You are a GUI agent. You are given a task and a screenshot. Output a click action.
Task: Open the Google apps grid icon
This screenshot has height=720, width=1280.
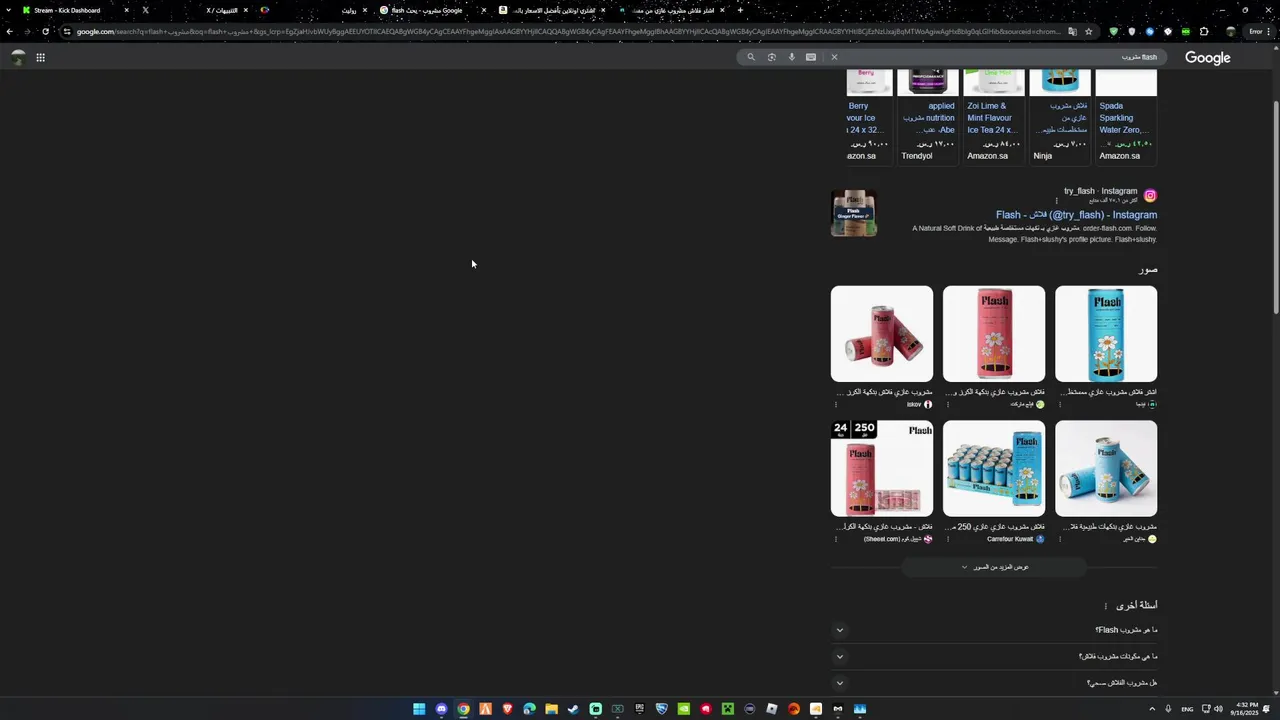tap(40, 57)
